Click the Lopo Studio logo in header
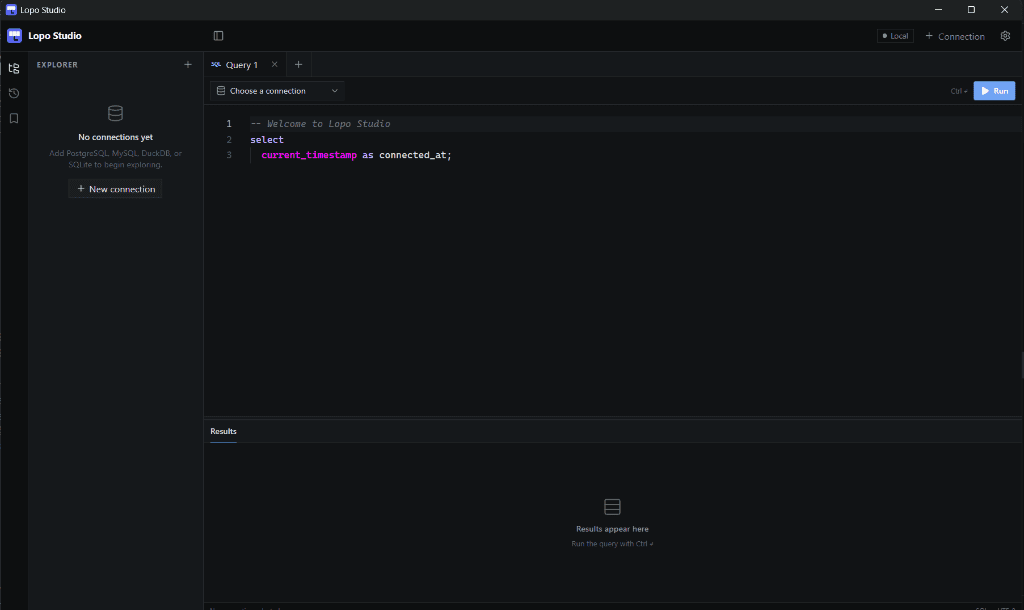1024x610 pixels. click(x=14, y=36)
